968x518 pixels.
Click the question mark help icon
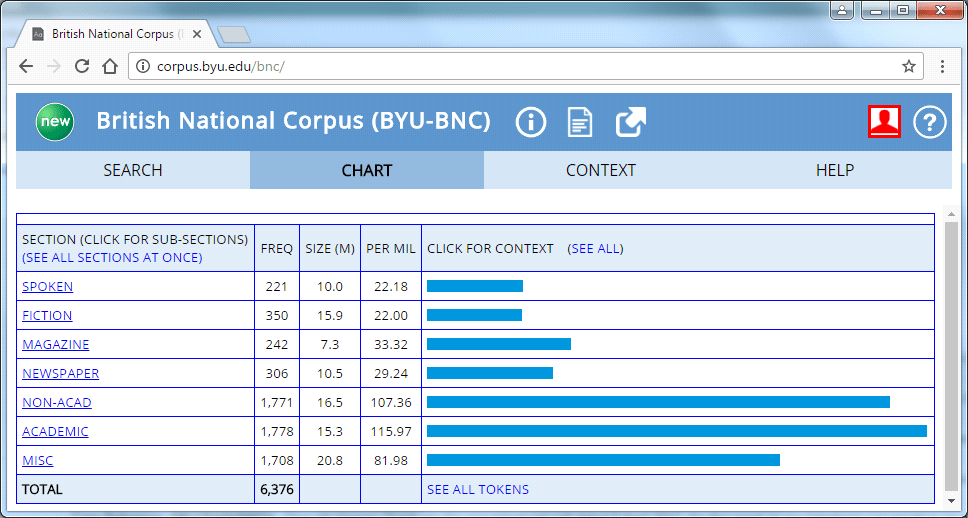930,122
